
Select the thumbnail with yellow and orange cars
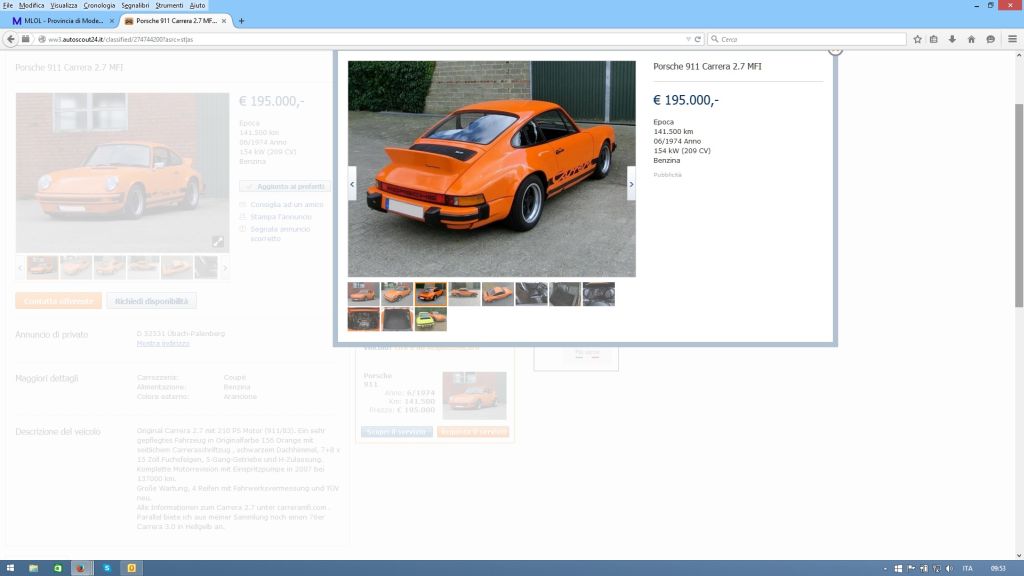[x=431, y=319]
